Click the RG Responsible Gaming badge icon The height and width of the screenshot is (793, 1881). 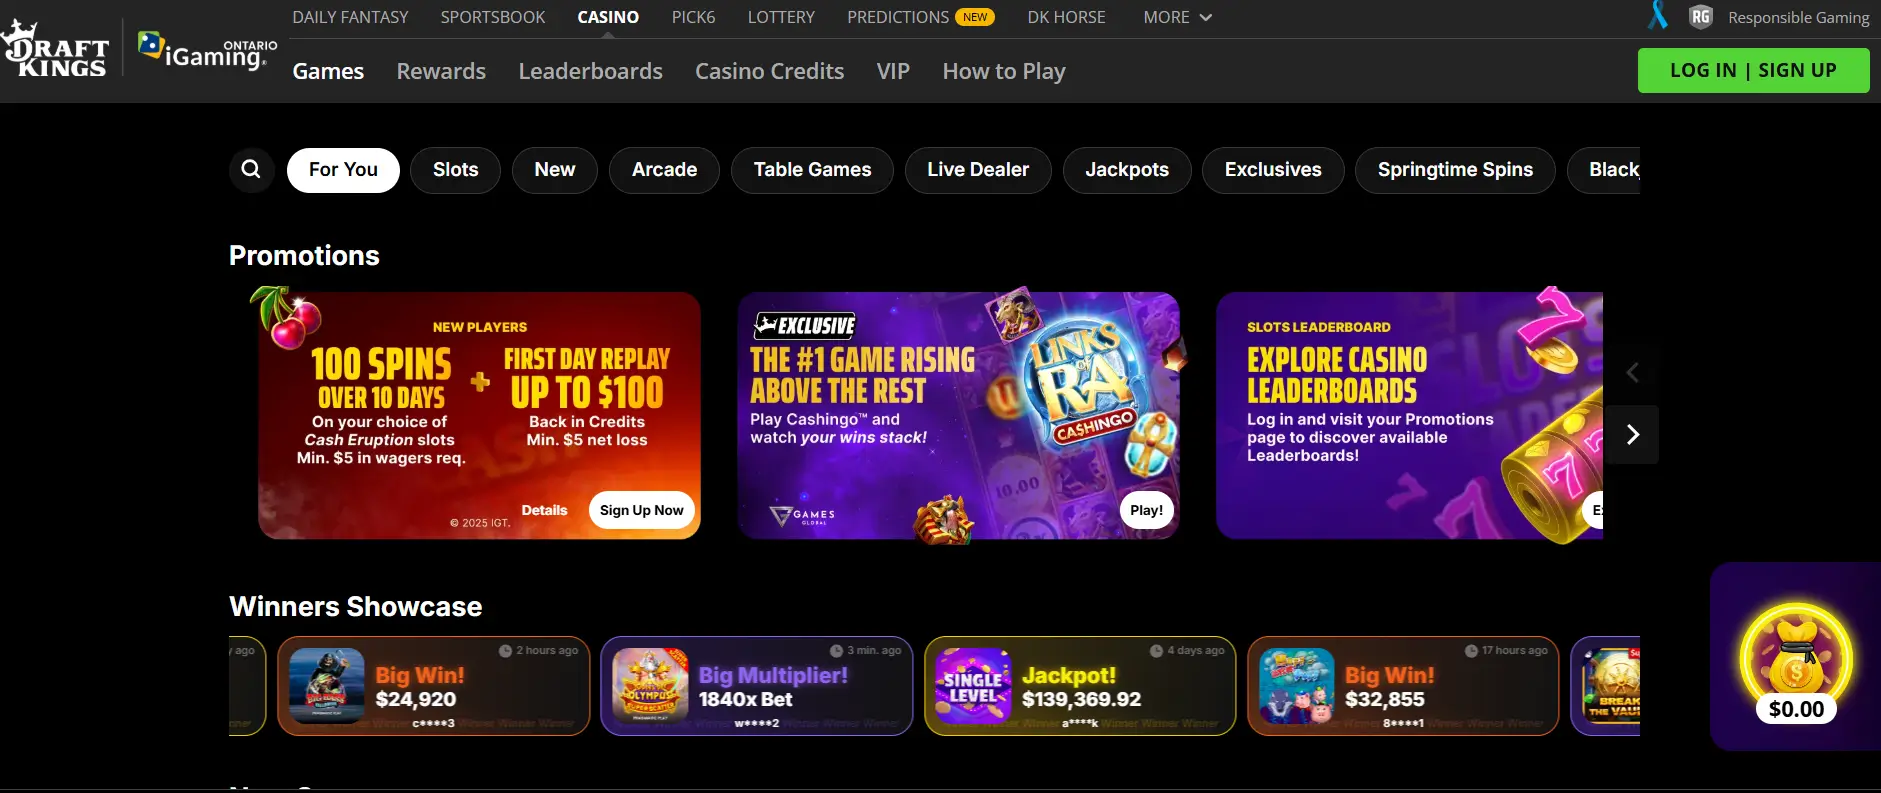tap(1700, 17)
